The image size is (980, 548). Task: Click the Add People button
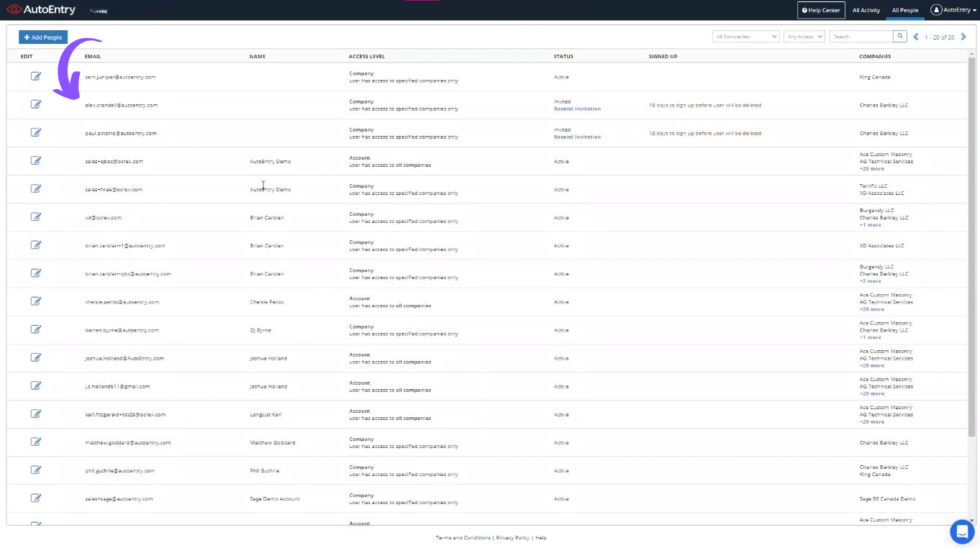pyautogui.click(x=43, y=37)
